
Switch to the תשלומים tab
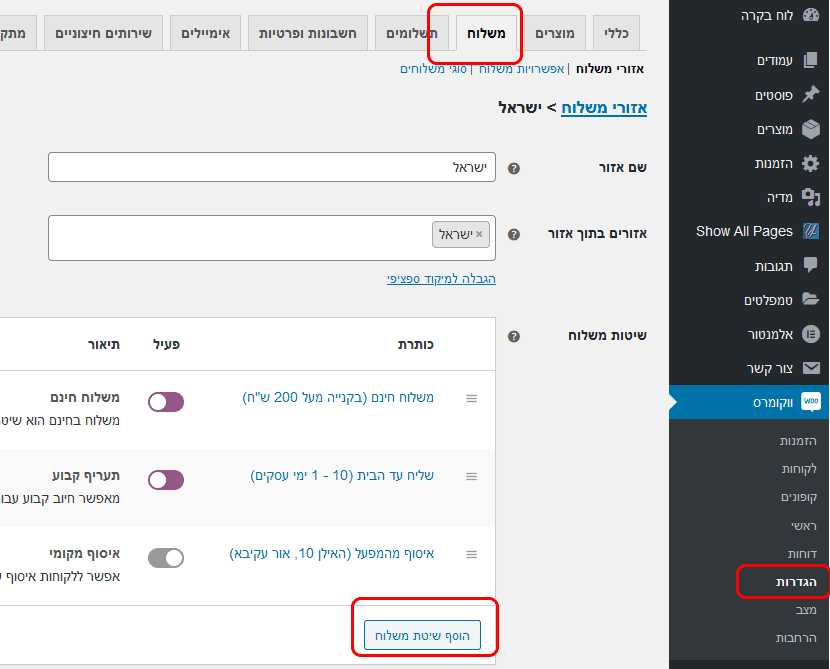(412, 33)
